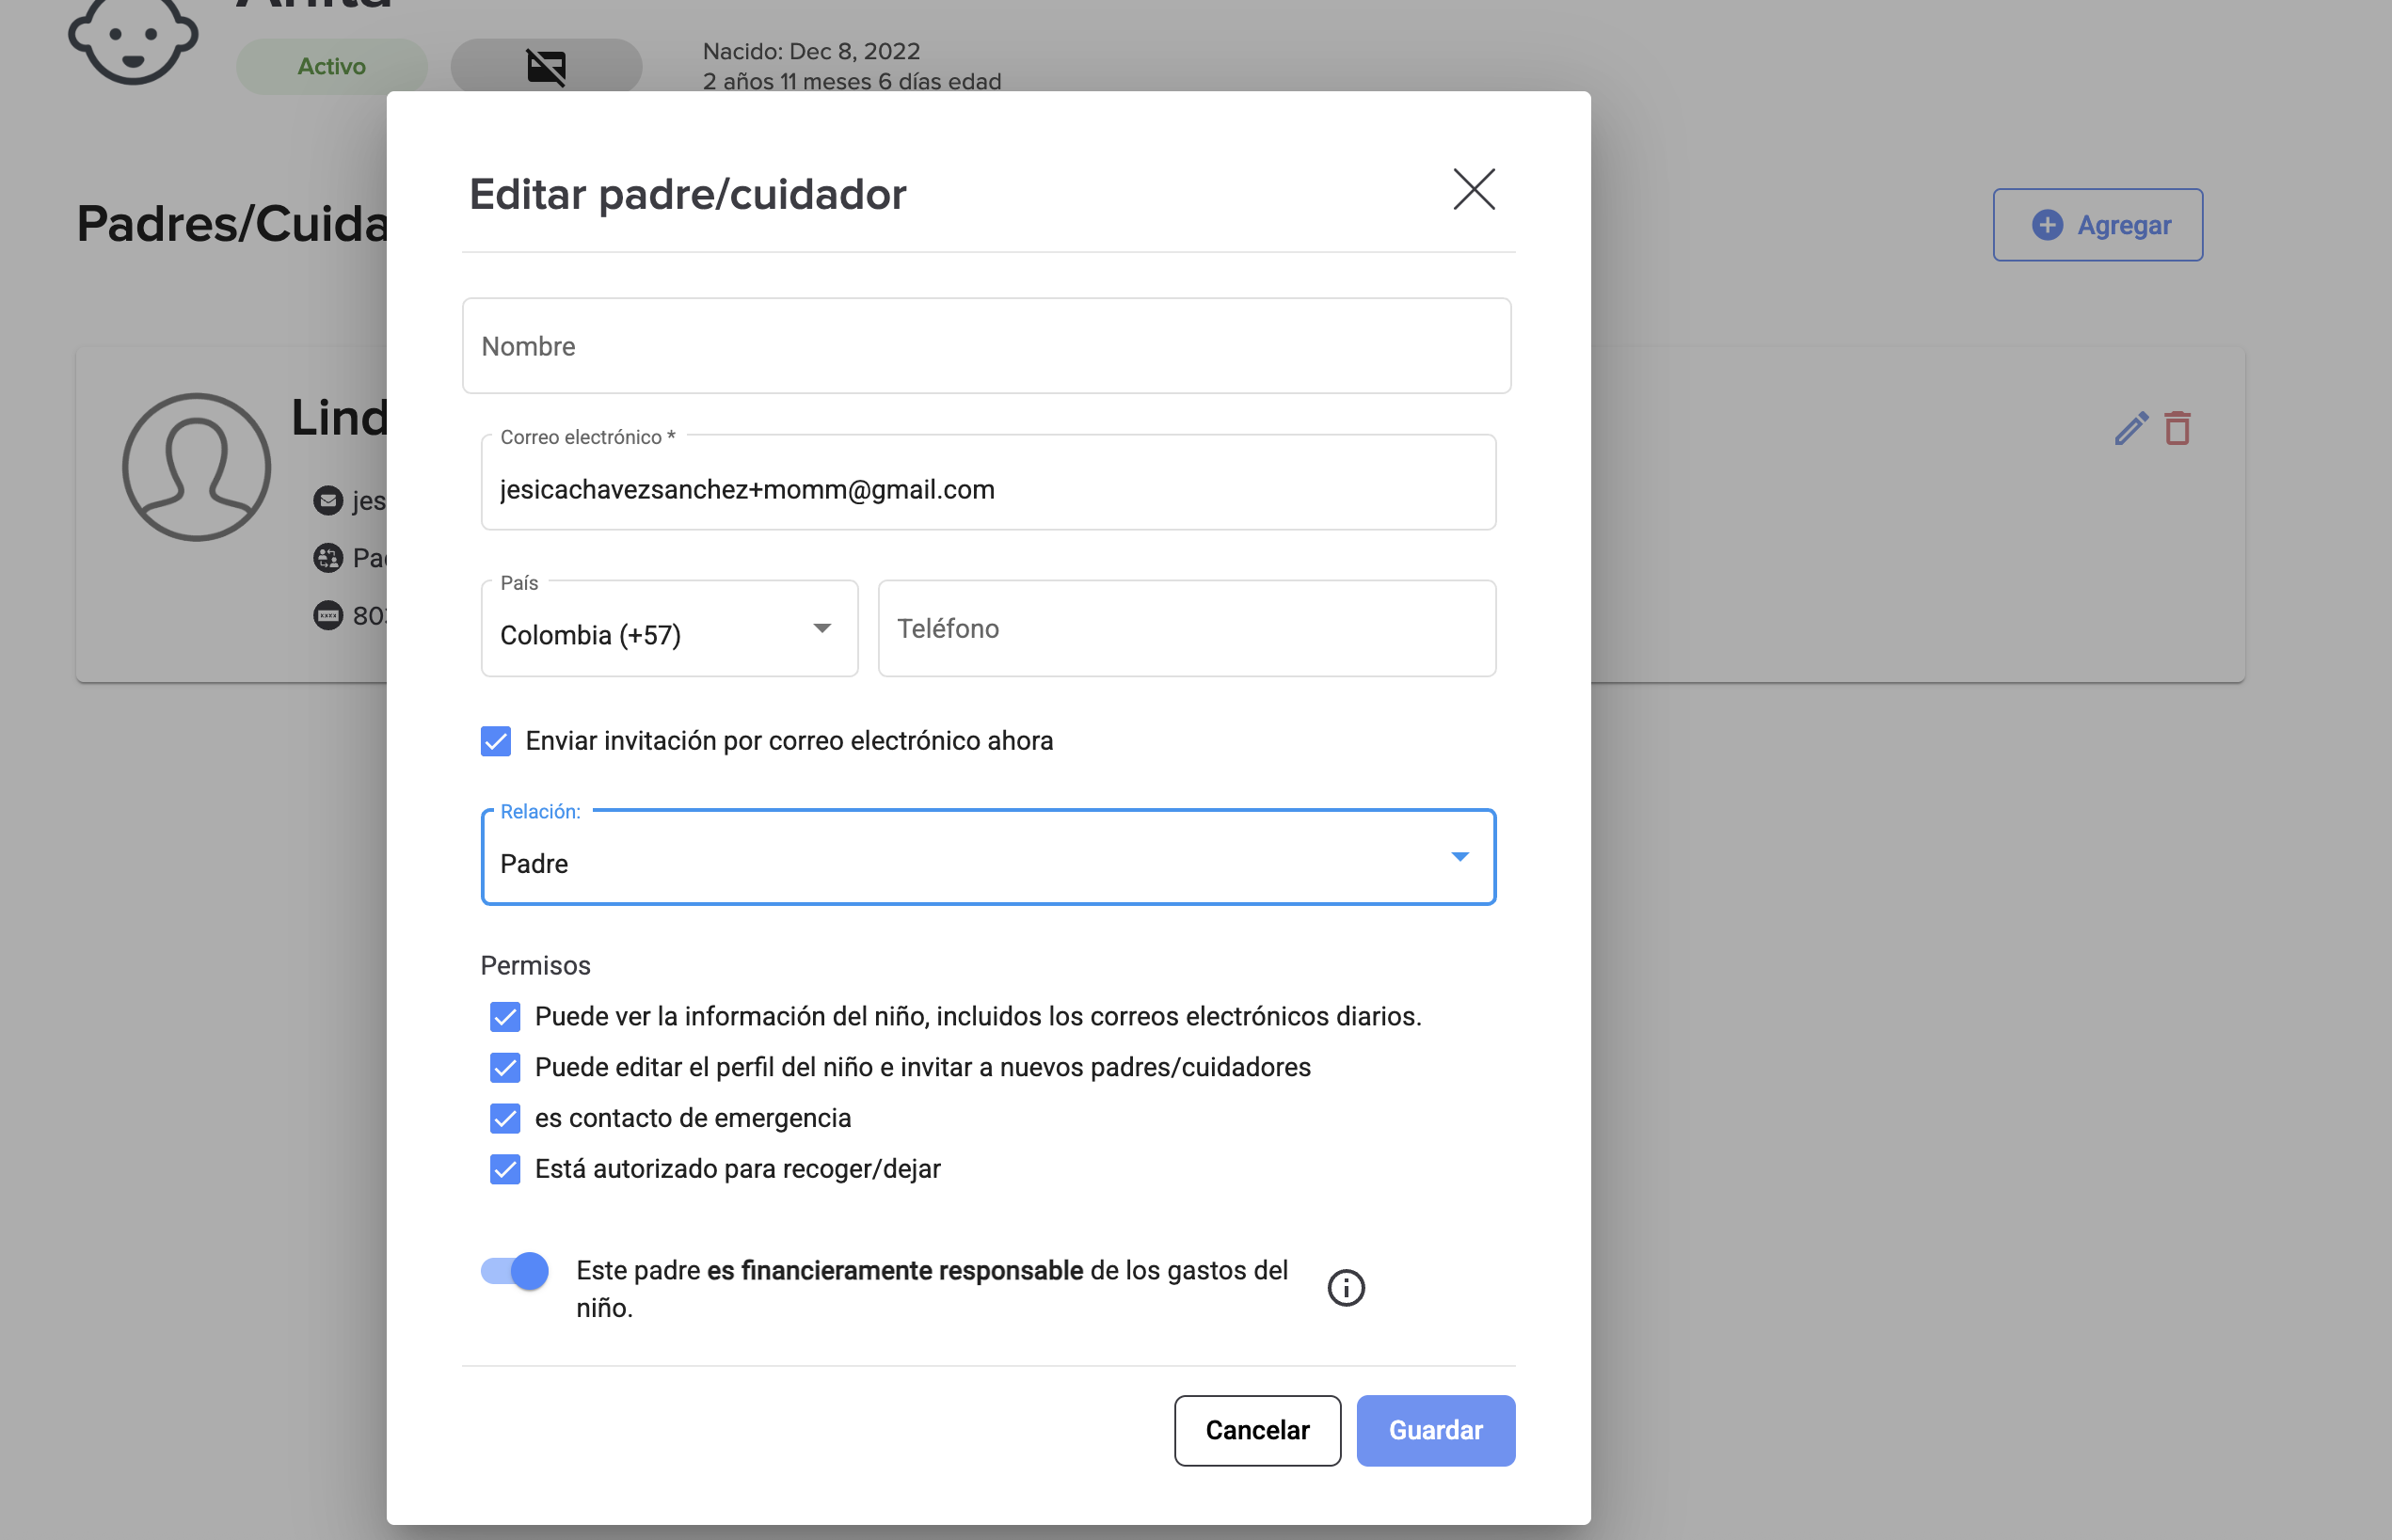This screenshot has width=2392, height=1540.
Task: Click the info icon beside financial responsibility
Action: point(1345,1288)
